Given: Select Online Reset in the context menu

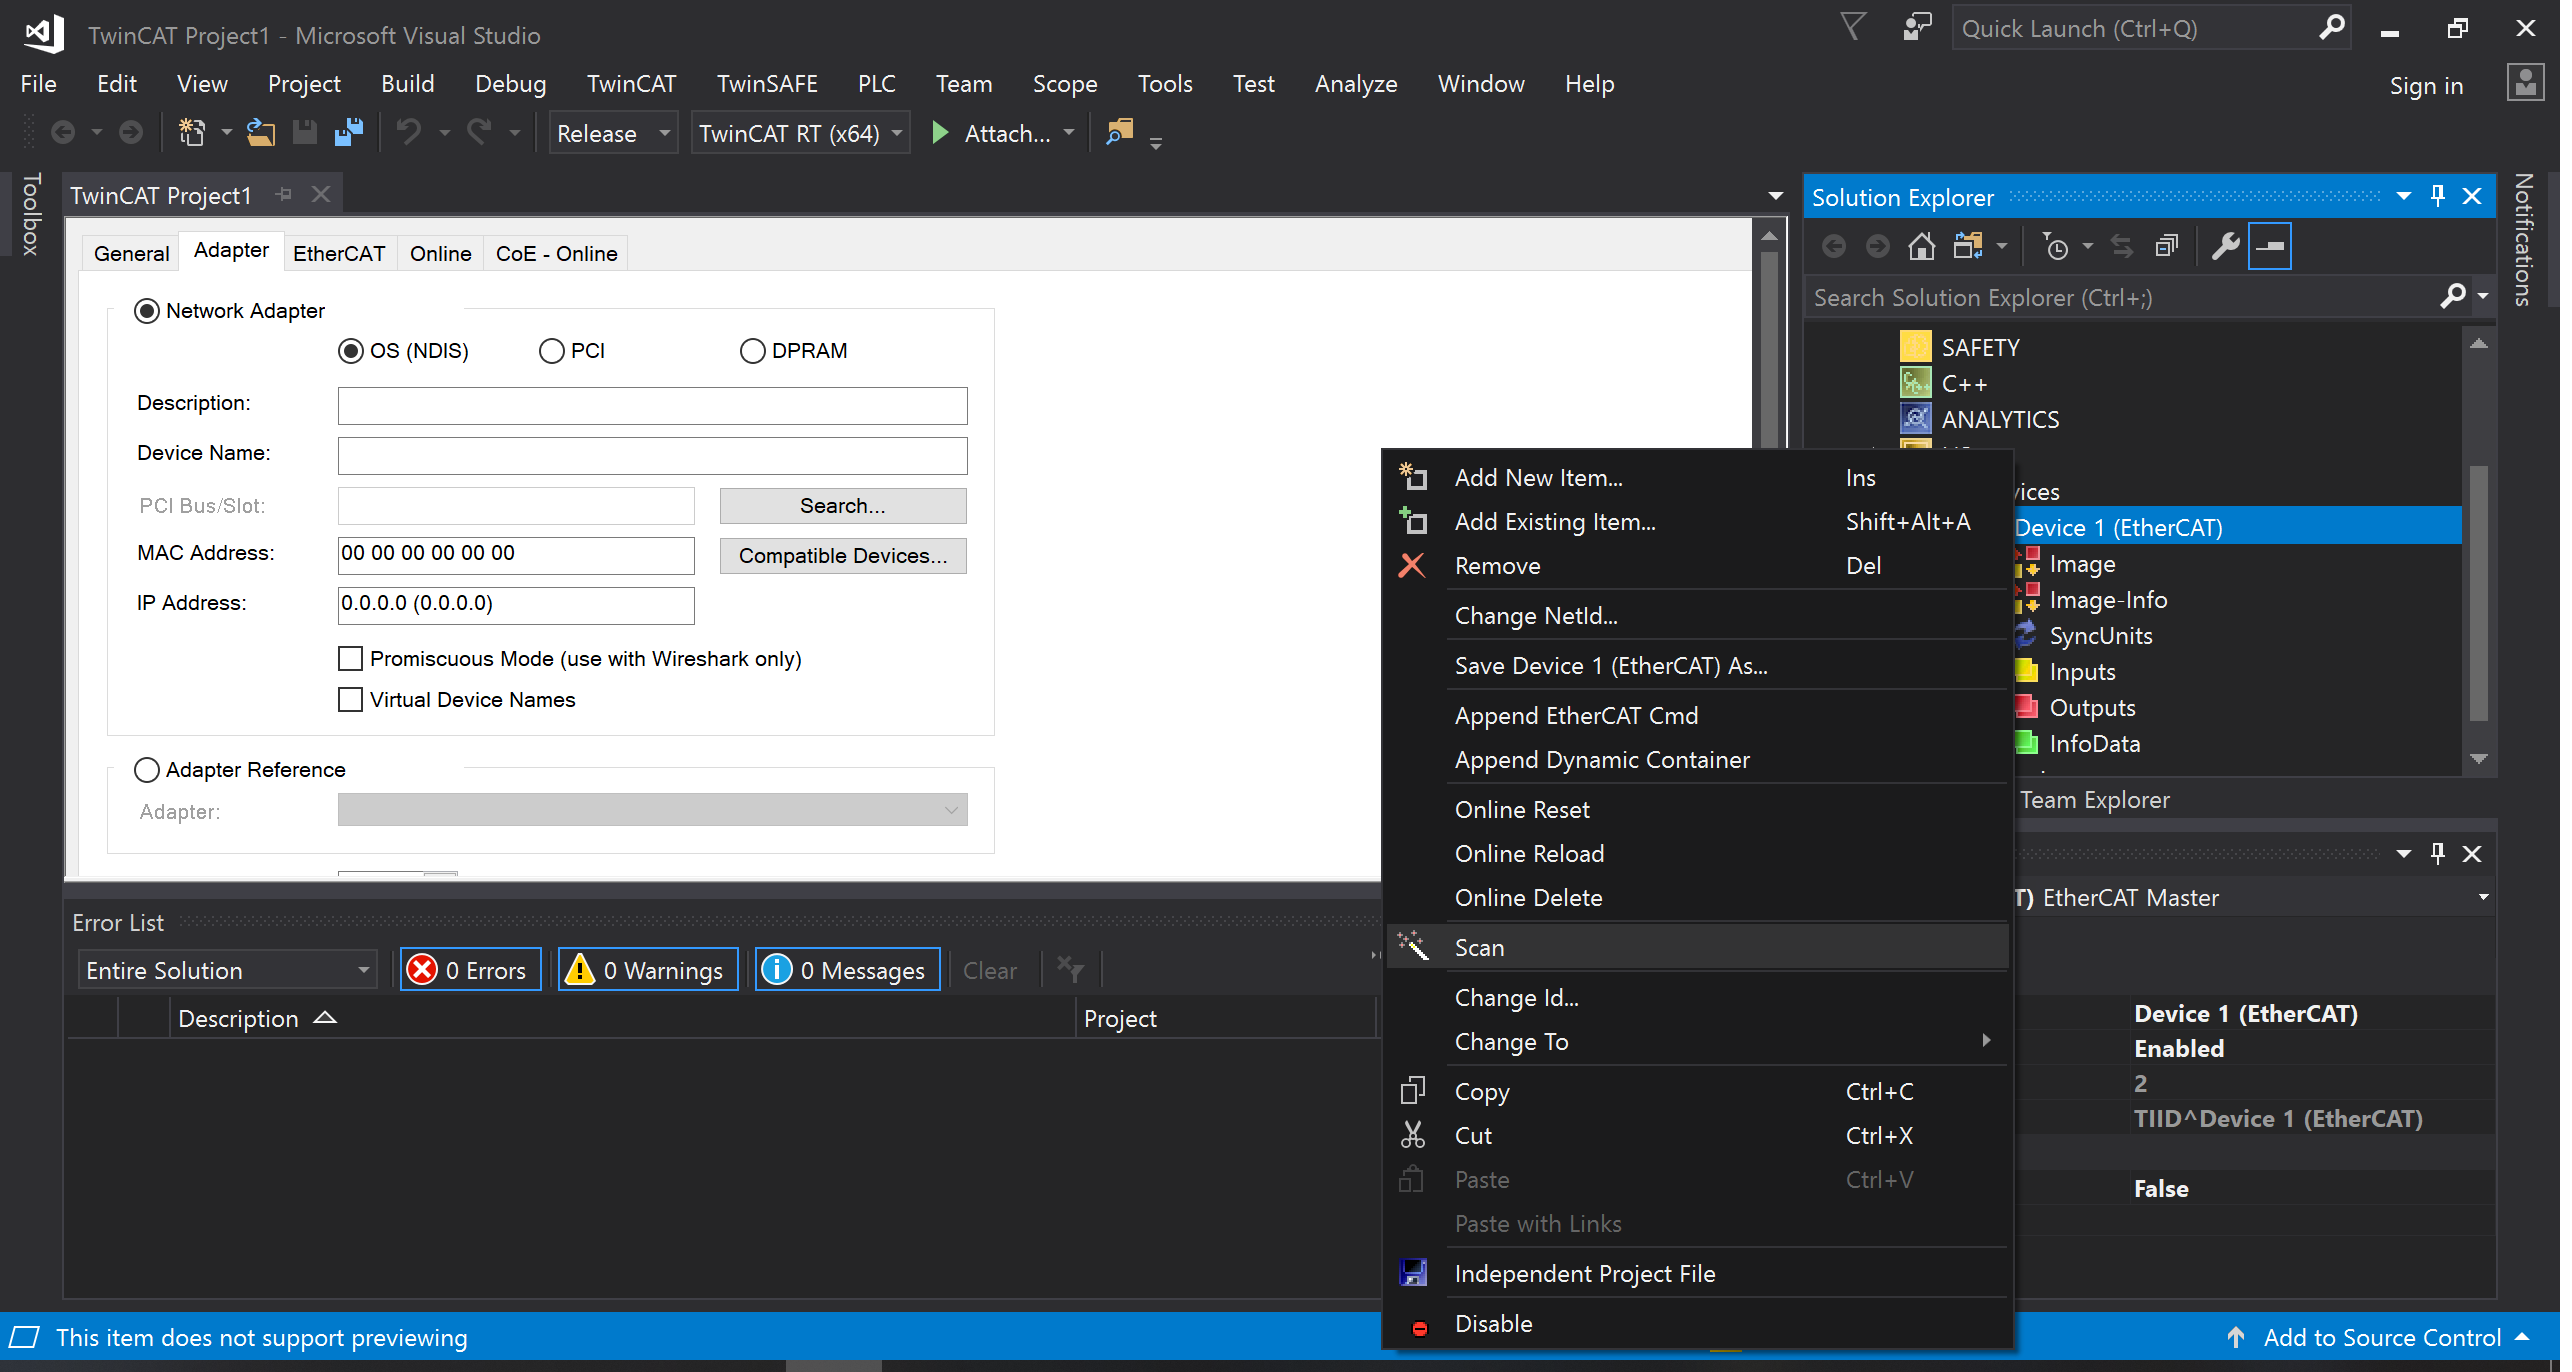Looking at the screenshot, I should 1698,810.
